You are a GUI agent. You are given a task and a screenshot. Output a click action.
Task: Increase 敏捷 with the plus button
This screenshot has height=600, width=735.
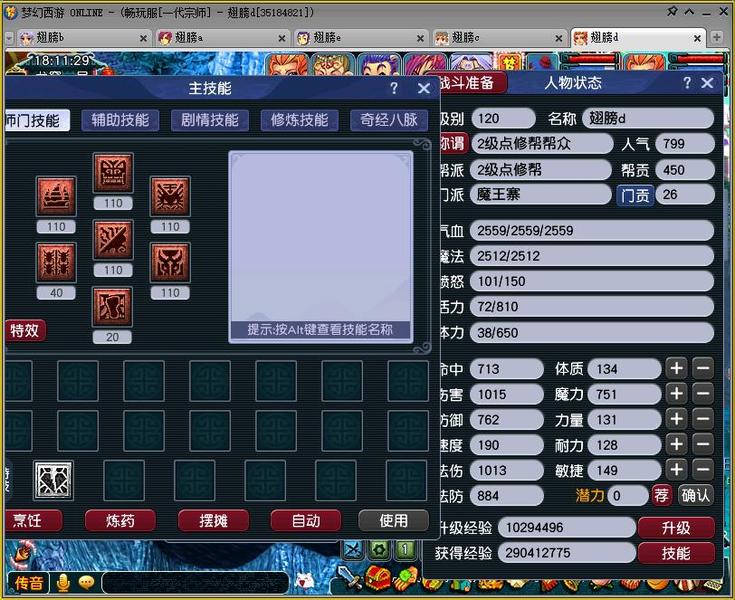tap(676, 470)
